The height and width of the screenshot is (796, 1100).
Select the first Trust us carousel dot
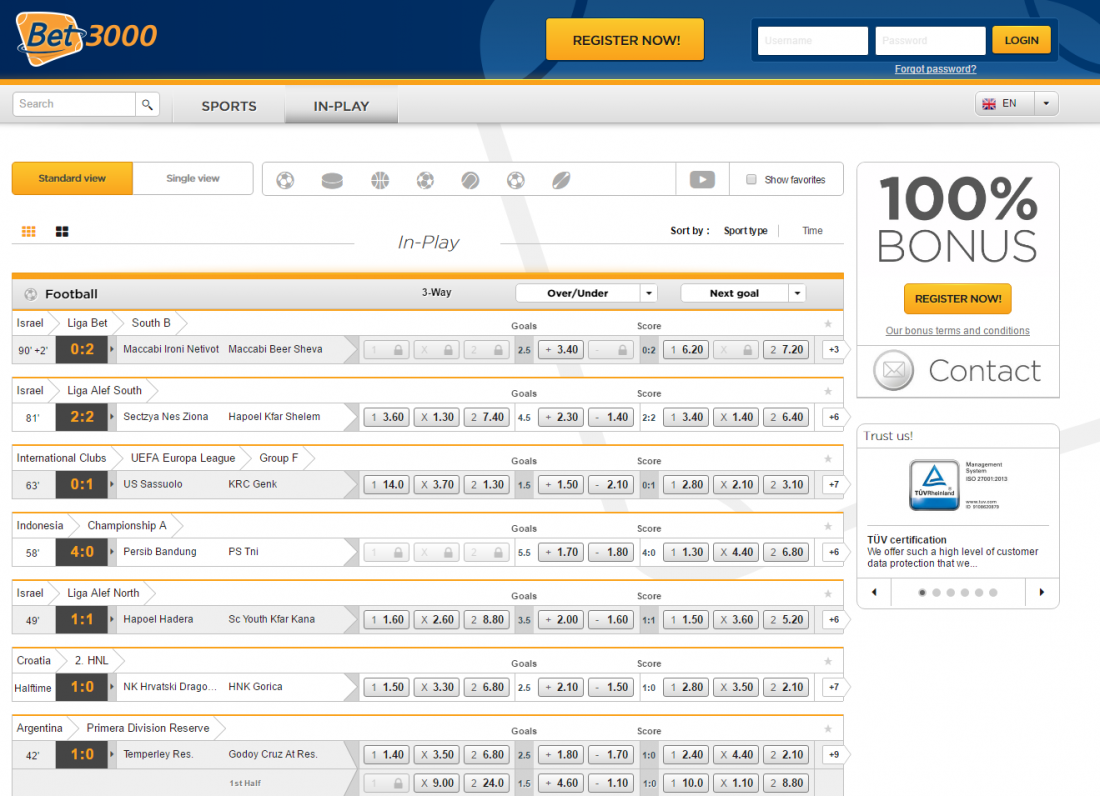click(922, 593)
